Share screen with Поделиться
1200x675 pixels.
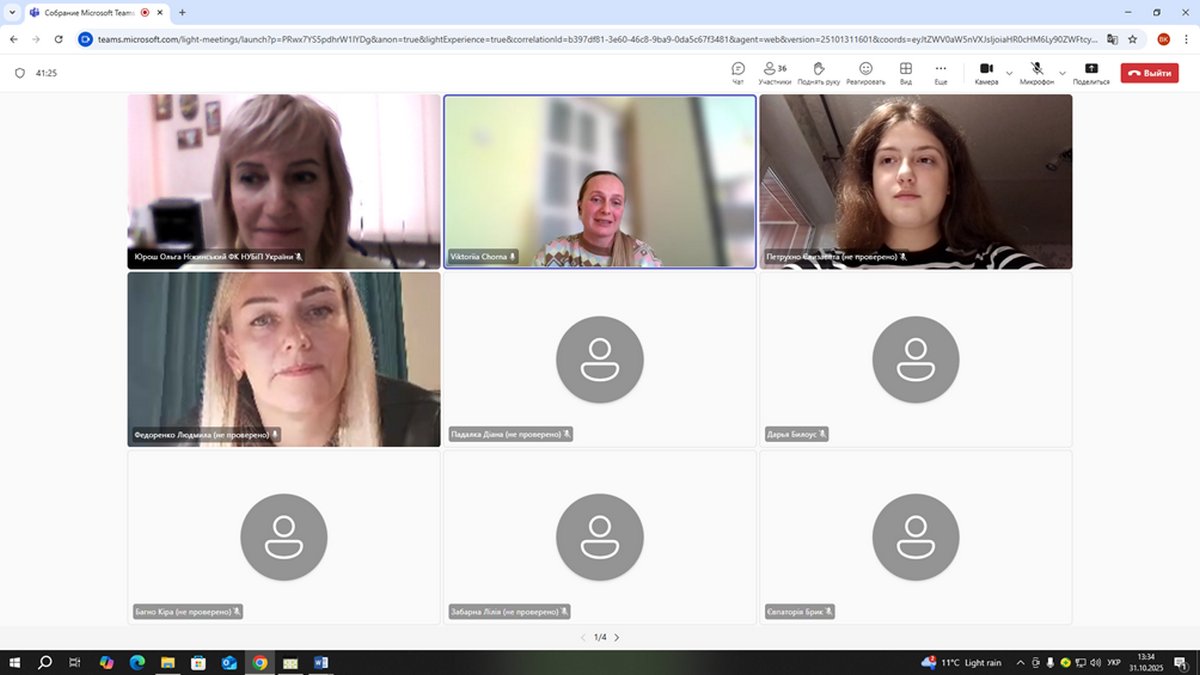tap(1090, 71)
